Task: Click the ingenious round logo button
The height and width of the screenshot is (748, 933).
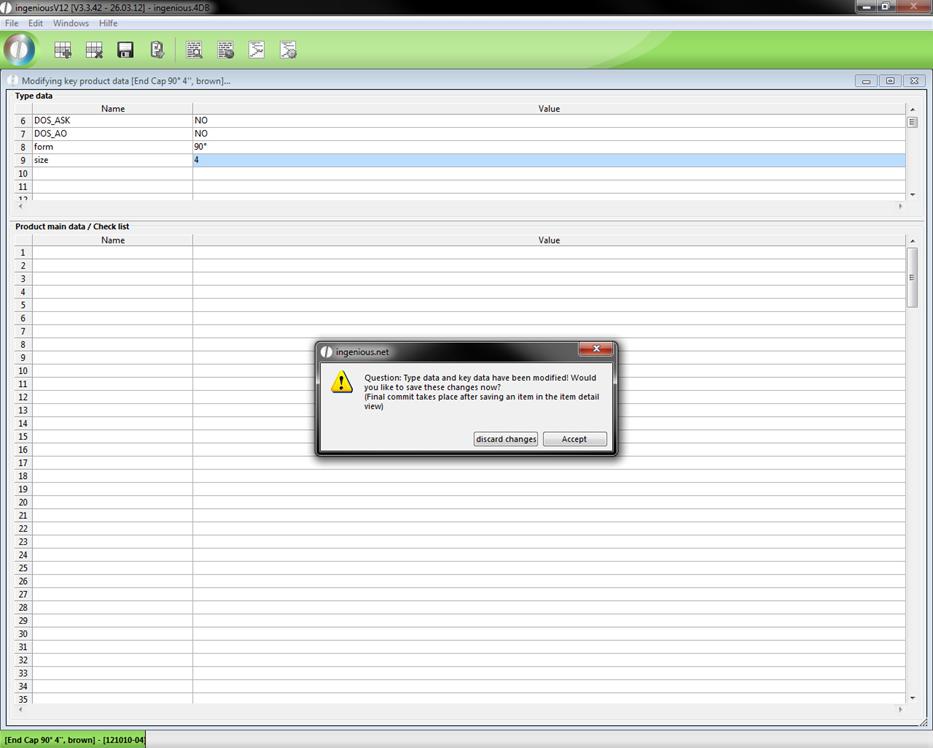Action: [x=20, y=49]
